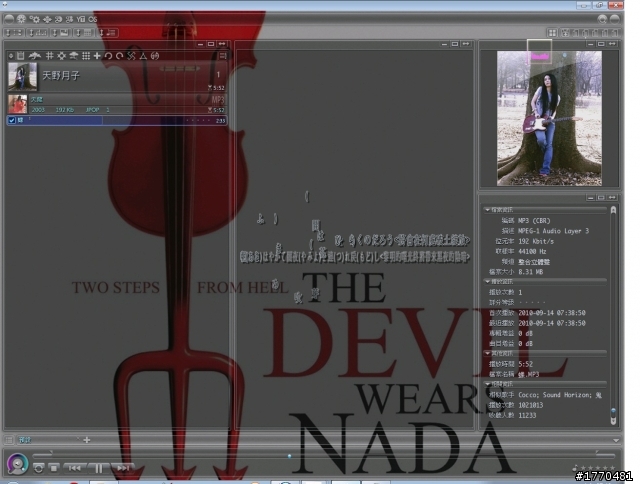Set rating using stars at bottom right
This screenshot has height=484, width=640.
[x=597, y=468]
